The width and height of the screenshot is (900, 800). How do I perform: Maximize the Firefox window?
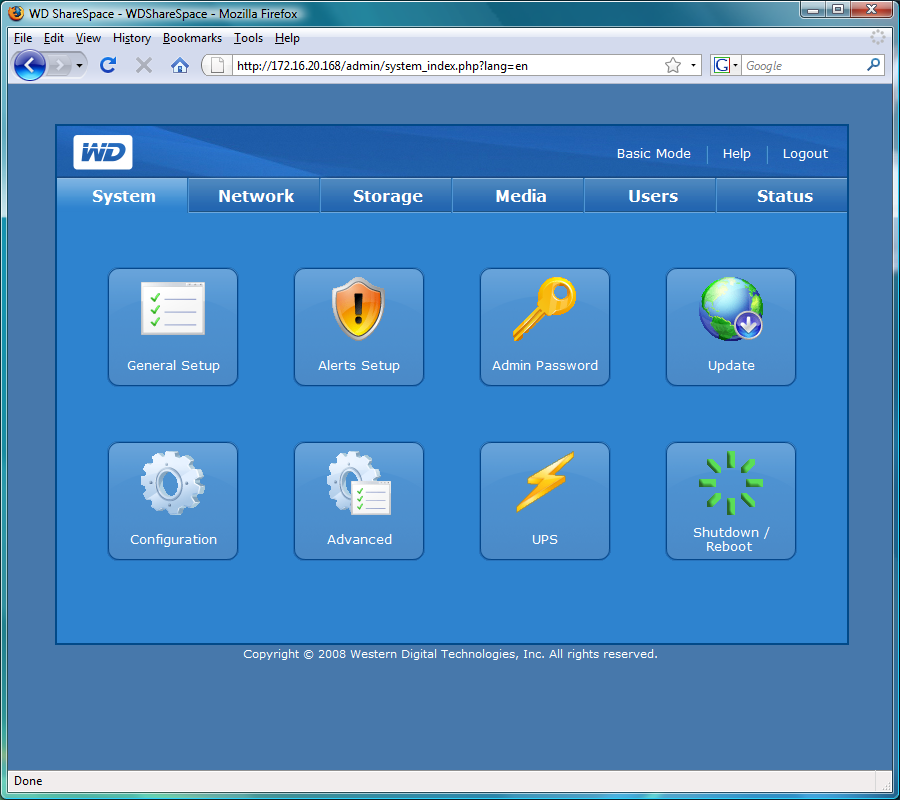click(837, 10)
